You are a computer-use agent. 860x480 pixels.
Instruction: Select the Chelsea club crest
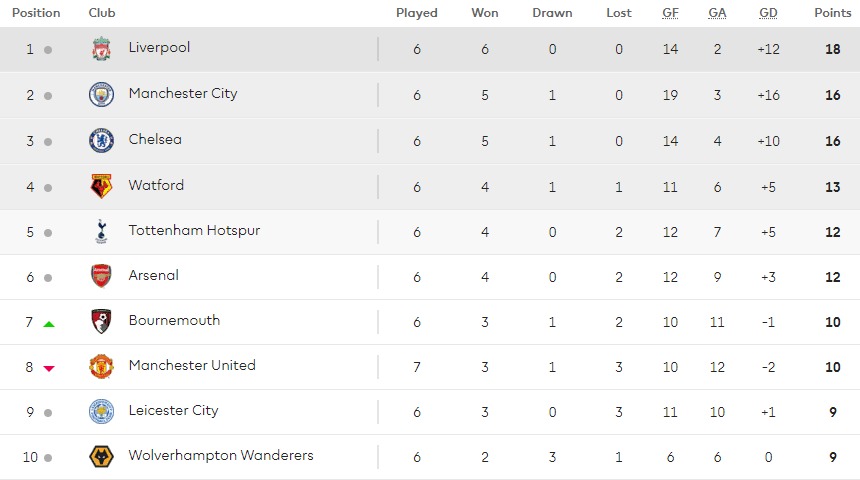click(x=101, y=140)
